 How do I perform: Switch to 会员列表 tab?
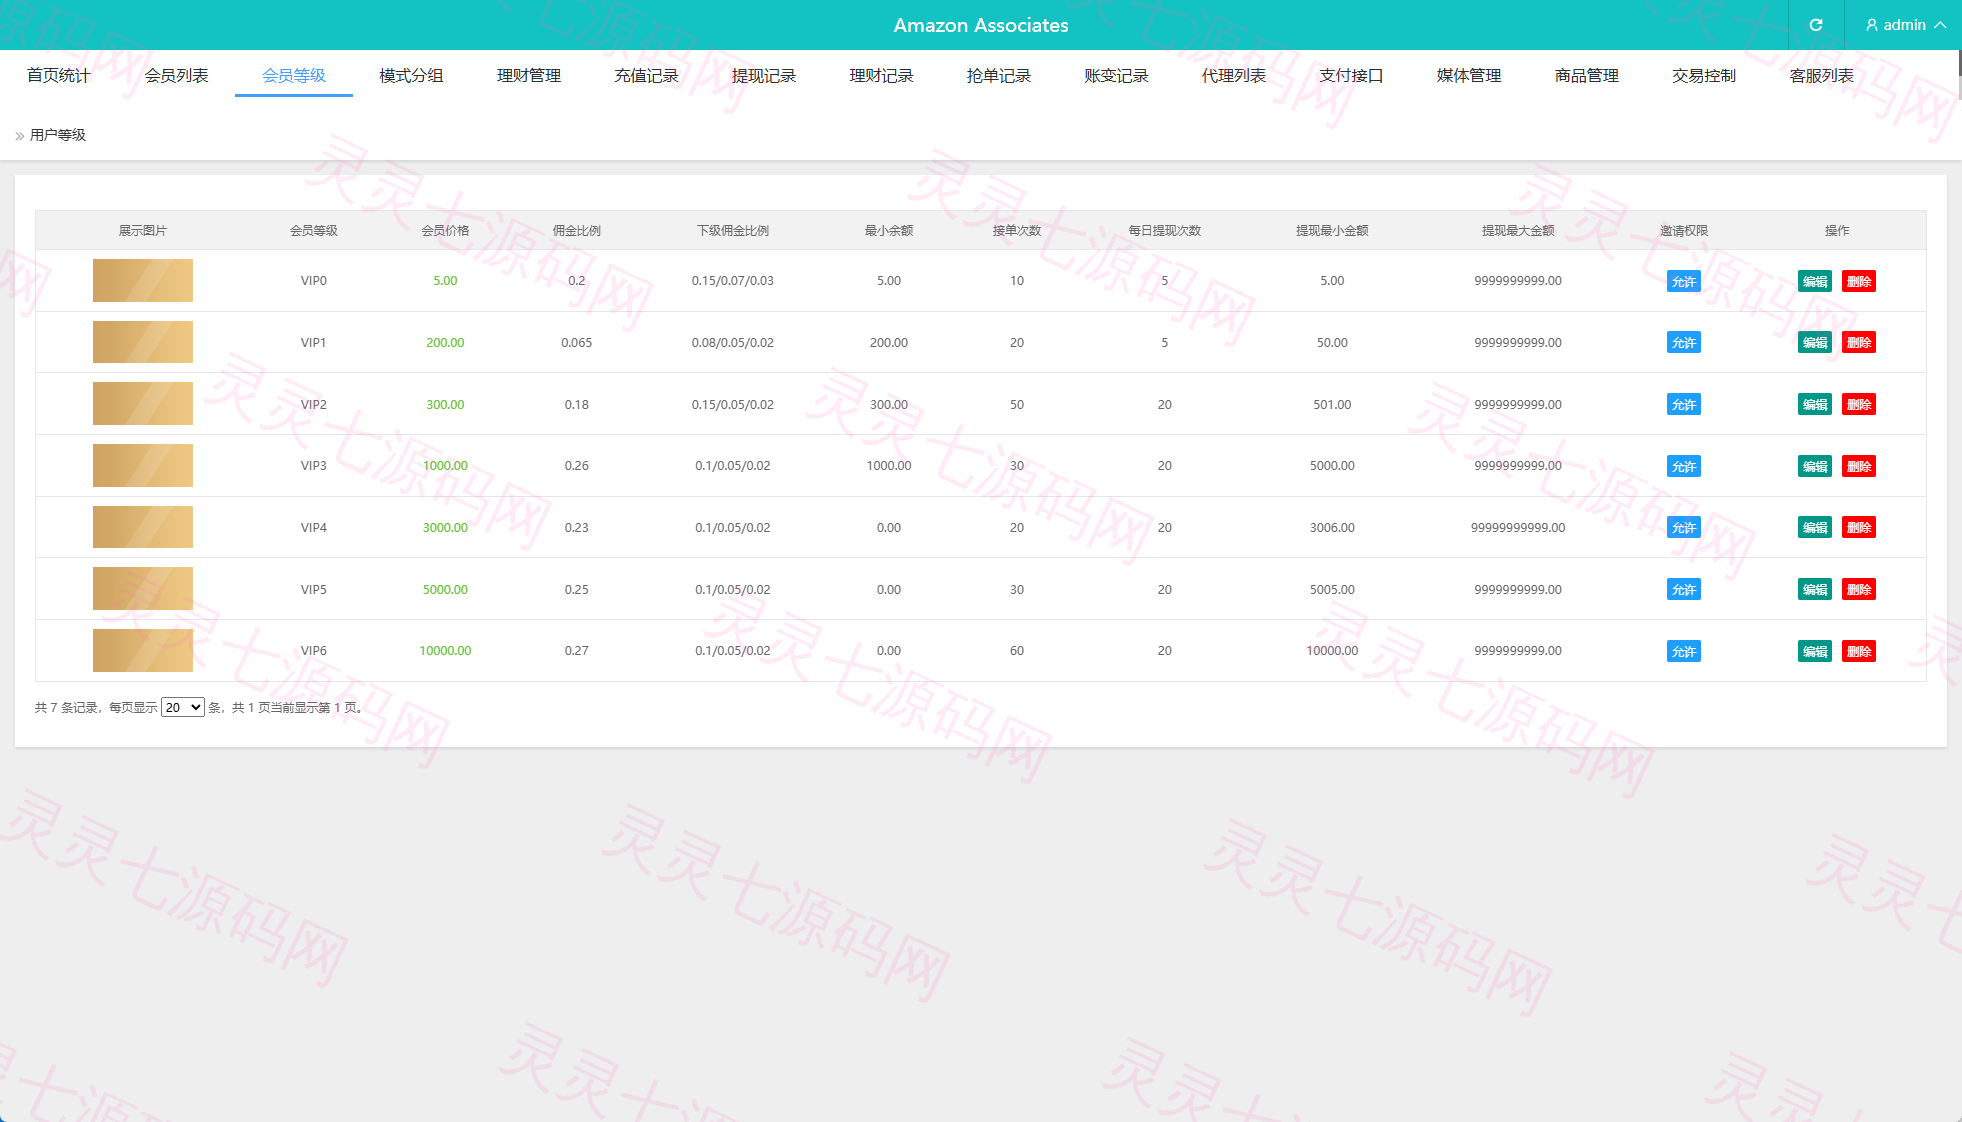(177, 75)
